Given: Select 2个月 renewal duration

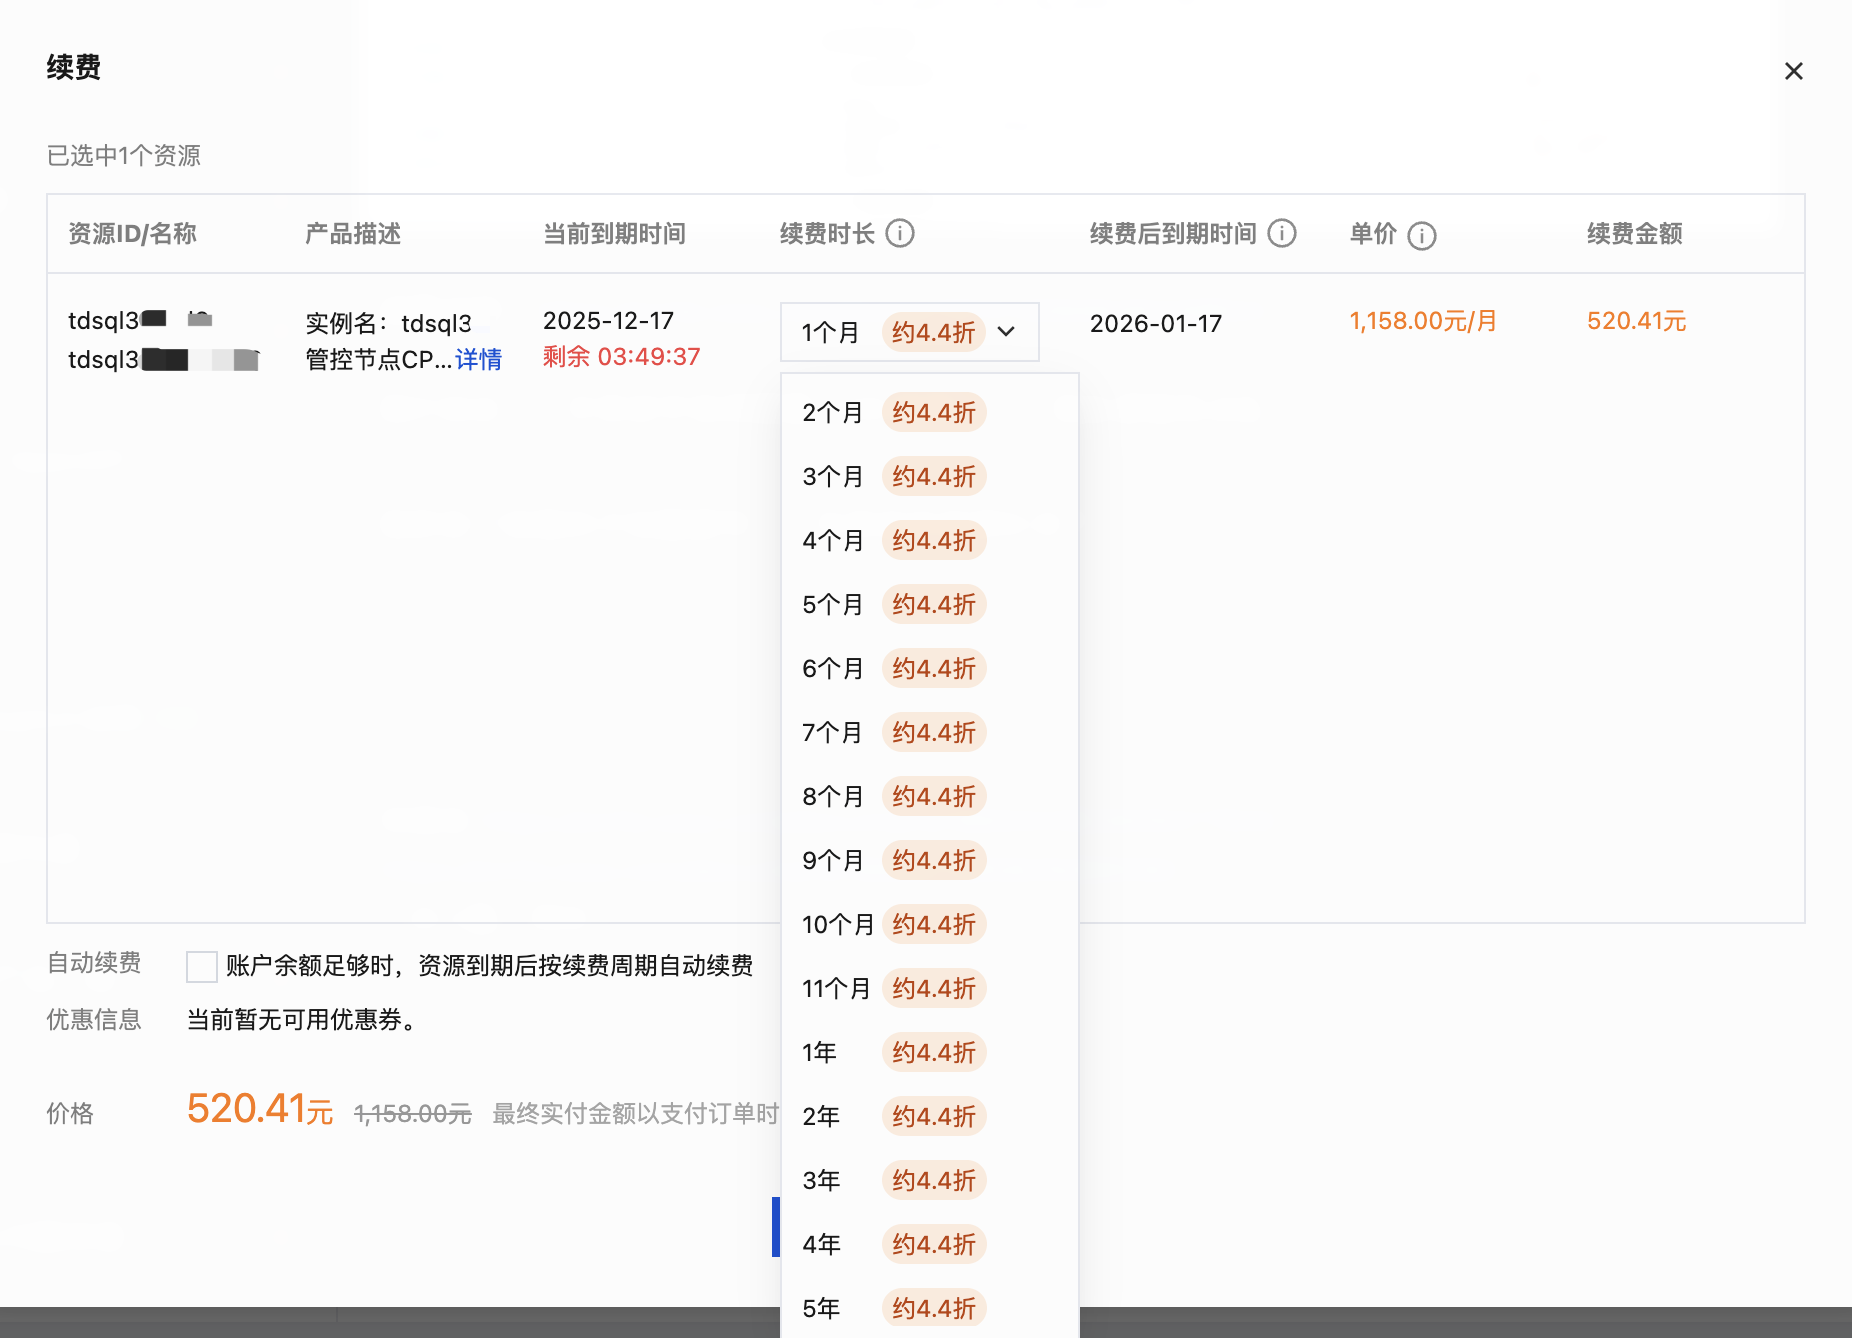Looking at the screenshot, I should click(832, 413).
